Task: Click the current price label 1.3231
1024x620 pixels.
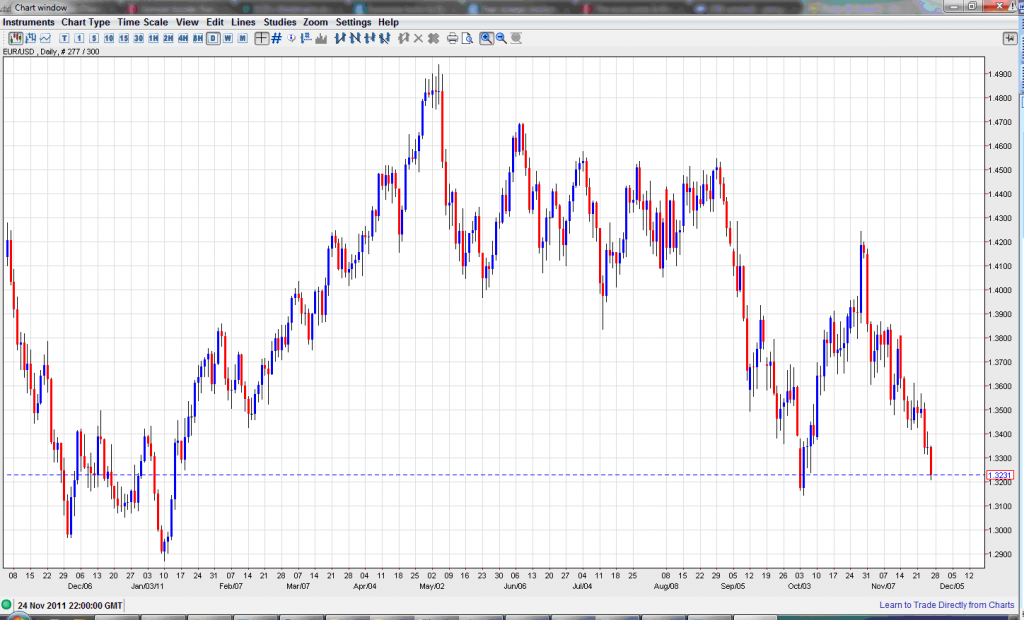Action: pyautogui.click(x=1000, y=476)
